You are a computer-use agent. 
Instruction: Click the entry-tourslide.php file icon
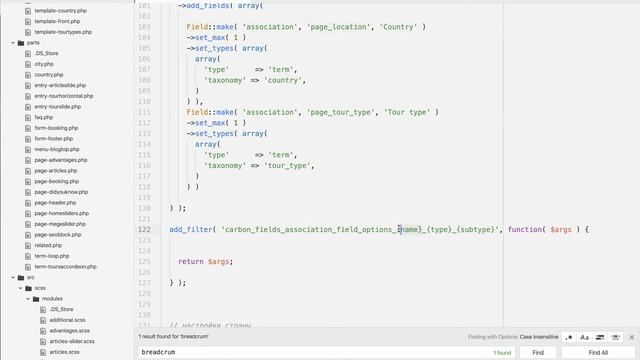(28, 107)
